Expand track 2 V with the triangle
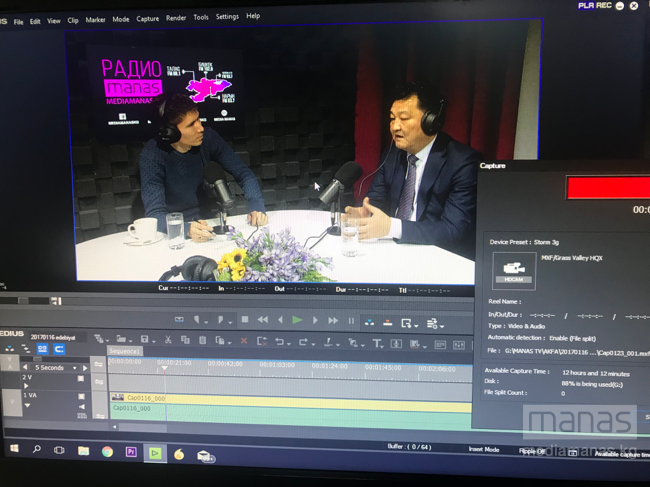This screenshot has height=487, width=650. coord(26,386)
